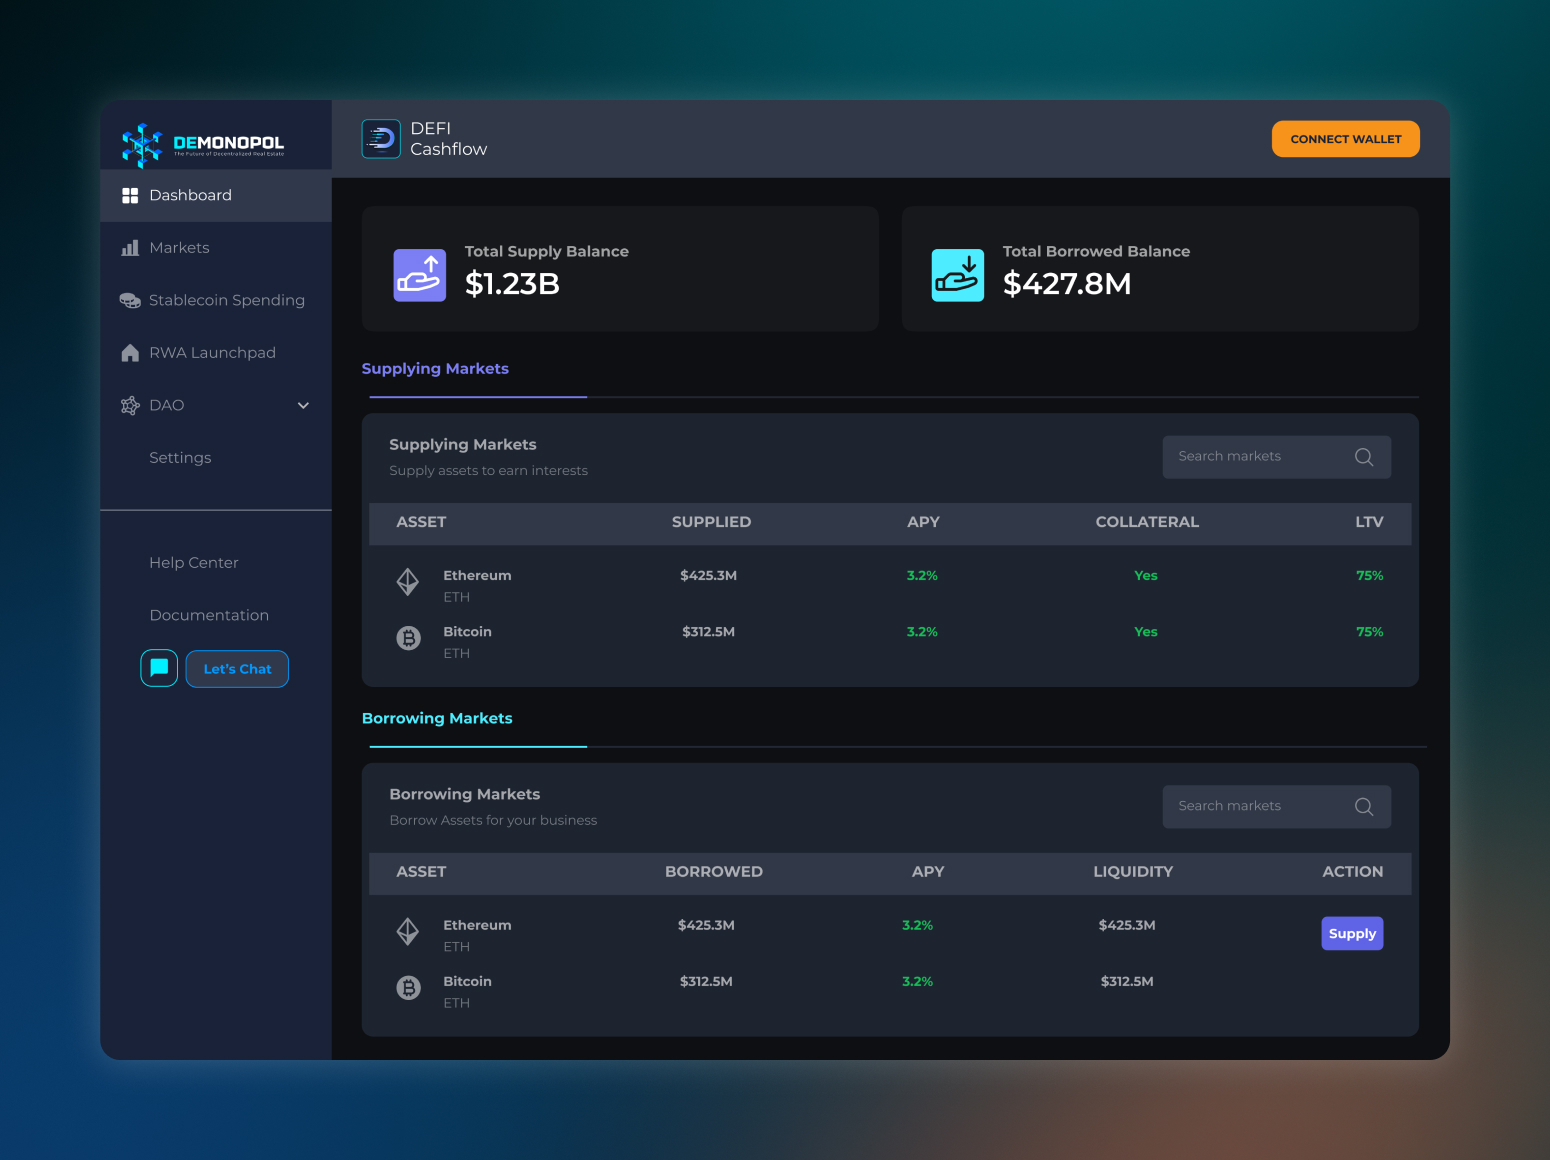Click Ethereum's $425.3M supplied value
1550x1160 pixels.
click(708, 576)
